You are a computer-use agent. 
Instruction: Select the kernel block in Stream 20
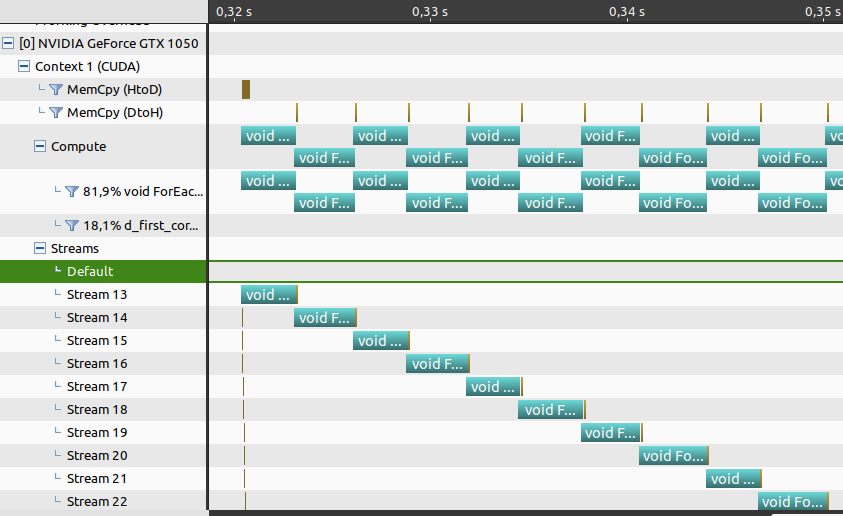tap(673, 456)
